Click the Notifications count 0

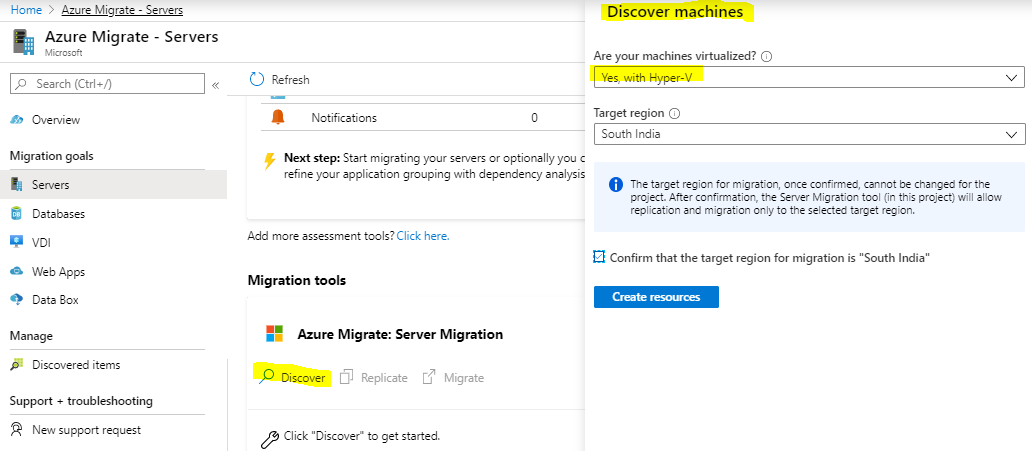[534, 118]
